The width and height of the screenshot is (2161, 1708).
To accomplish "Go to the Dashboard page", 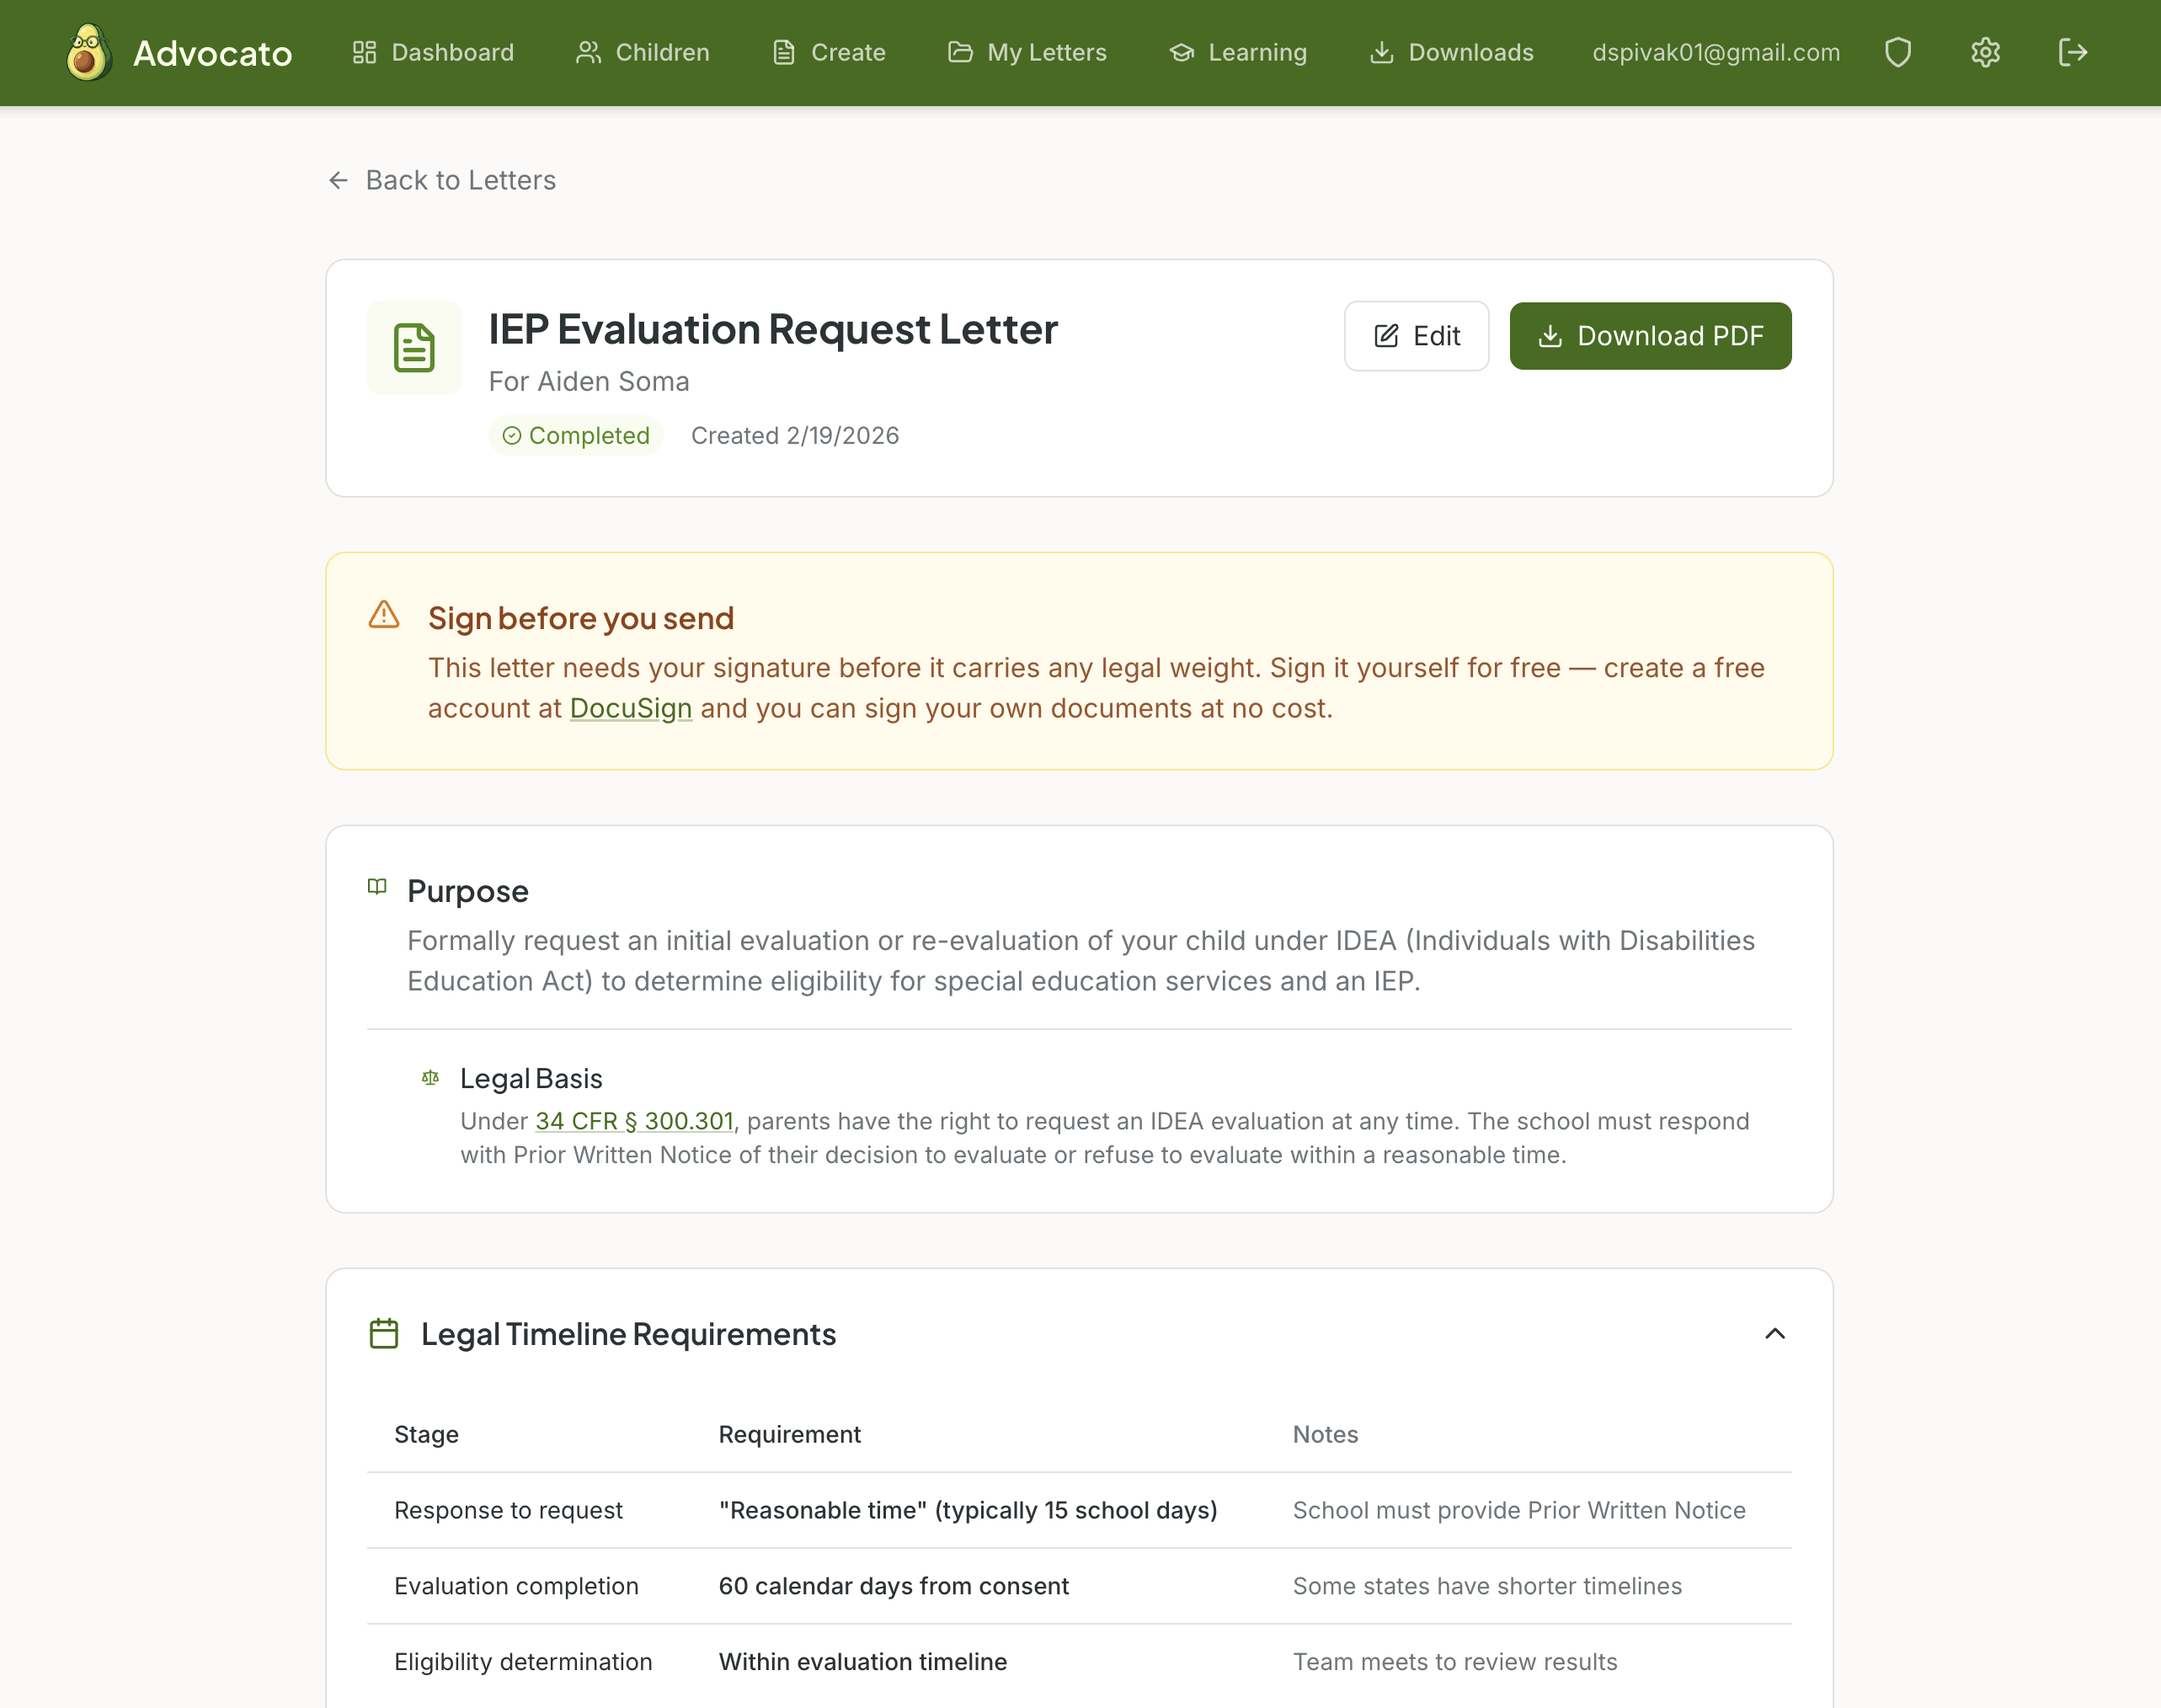I will tap(433, 52).
